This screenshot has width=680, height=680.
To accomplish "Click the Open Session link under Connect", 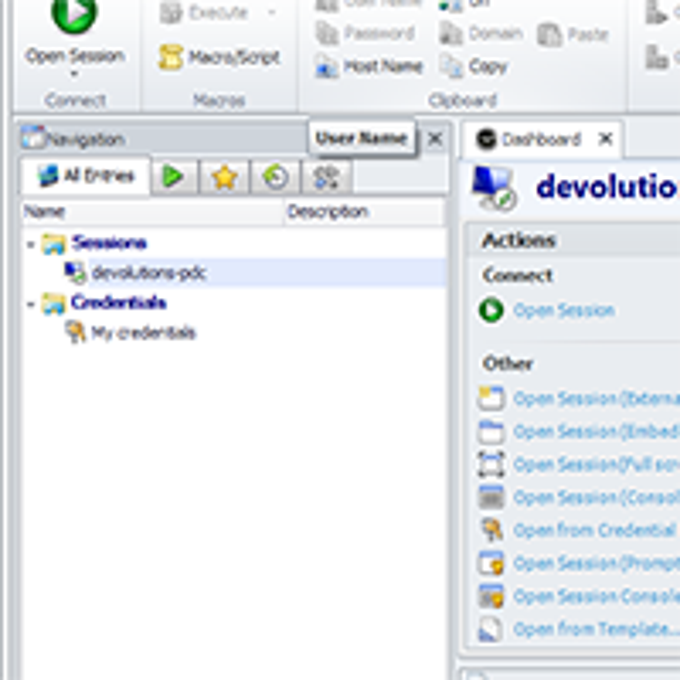I will (x=564, y=311).
